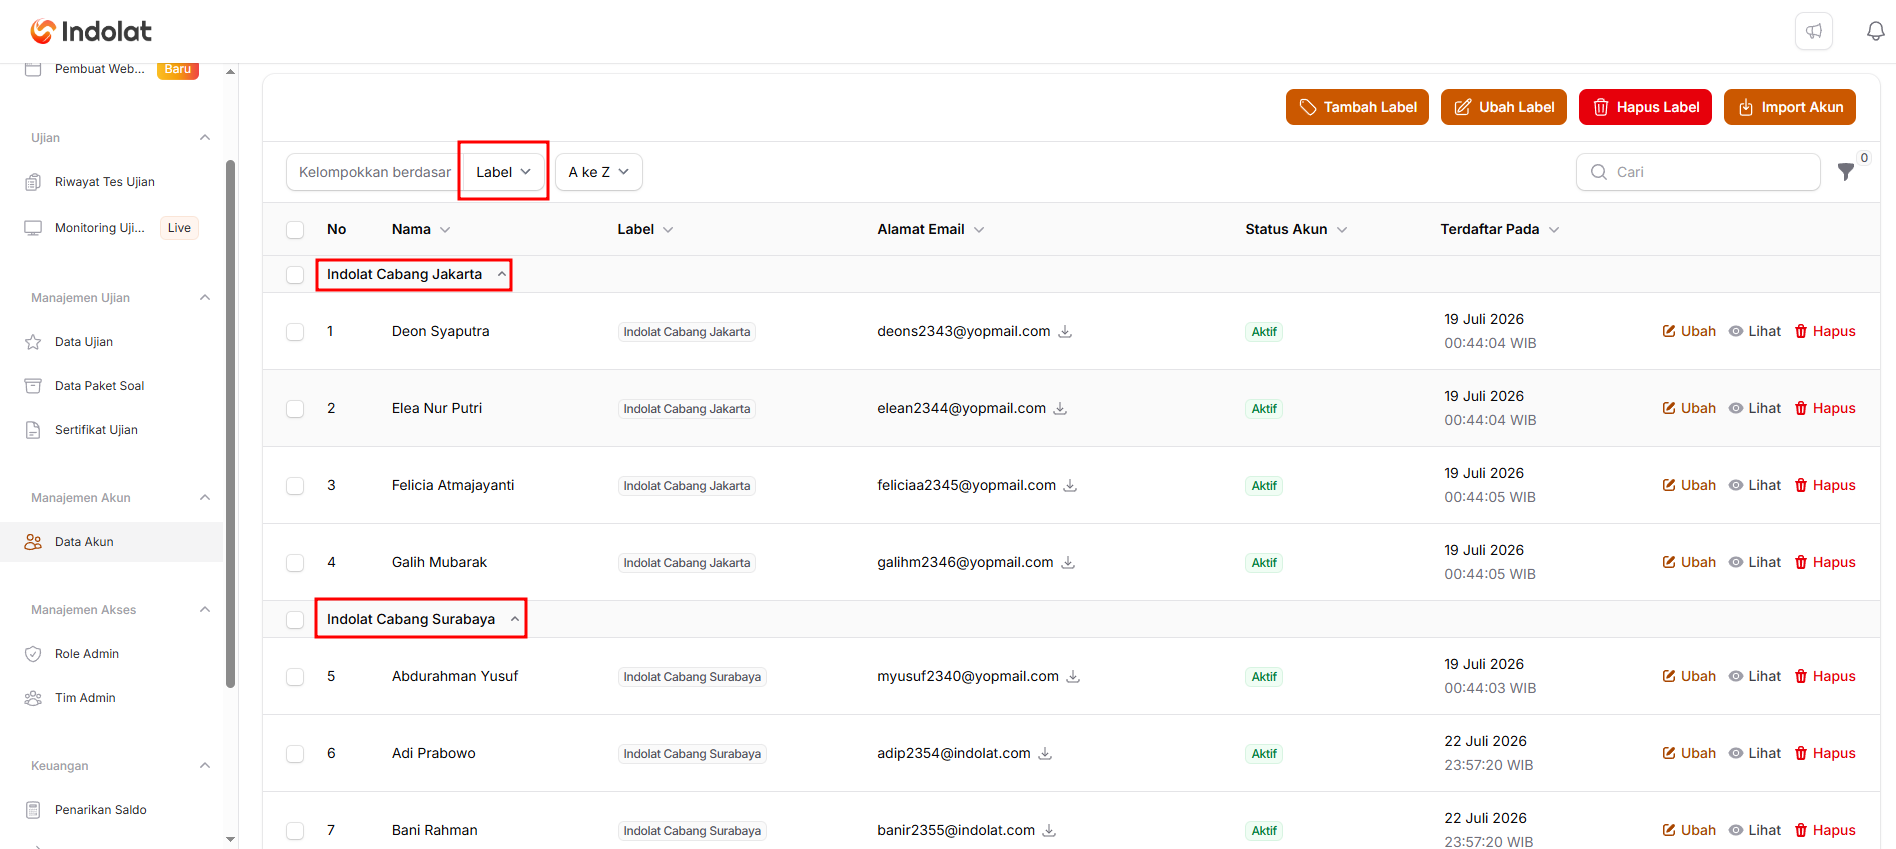Image resolution: width=1896 pixels, height=849 pixels.
Task: Download icon next to deons2343@yopmail.com
Action: coord(1065,331)
